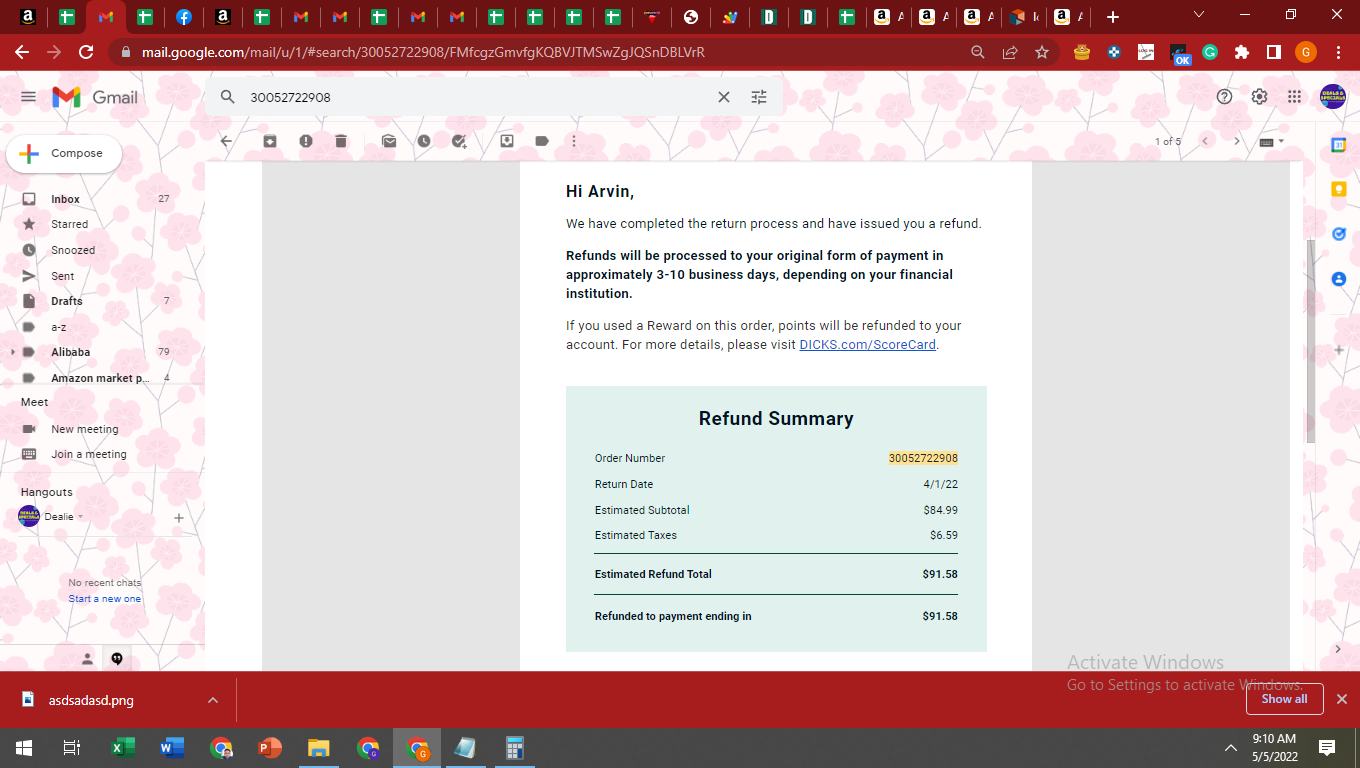Collapse the side panel chevron
The image size is (1360, 768).
coord(1339,649)
